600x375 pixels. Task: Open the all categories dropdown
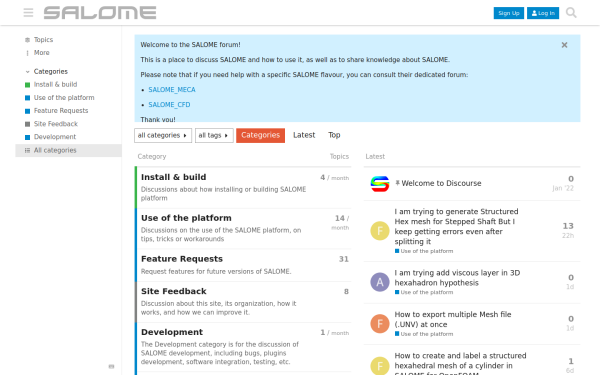click(163, 135)
